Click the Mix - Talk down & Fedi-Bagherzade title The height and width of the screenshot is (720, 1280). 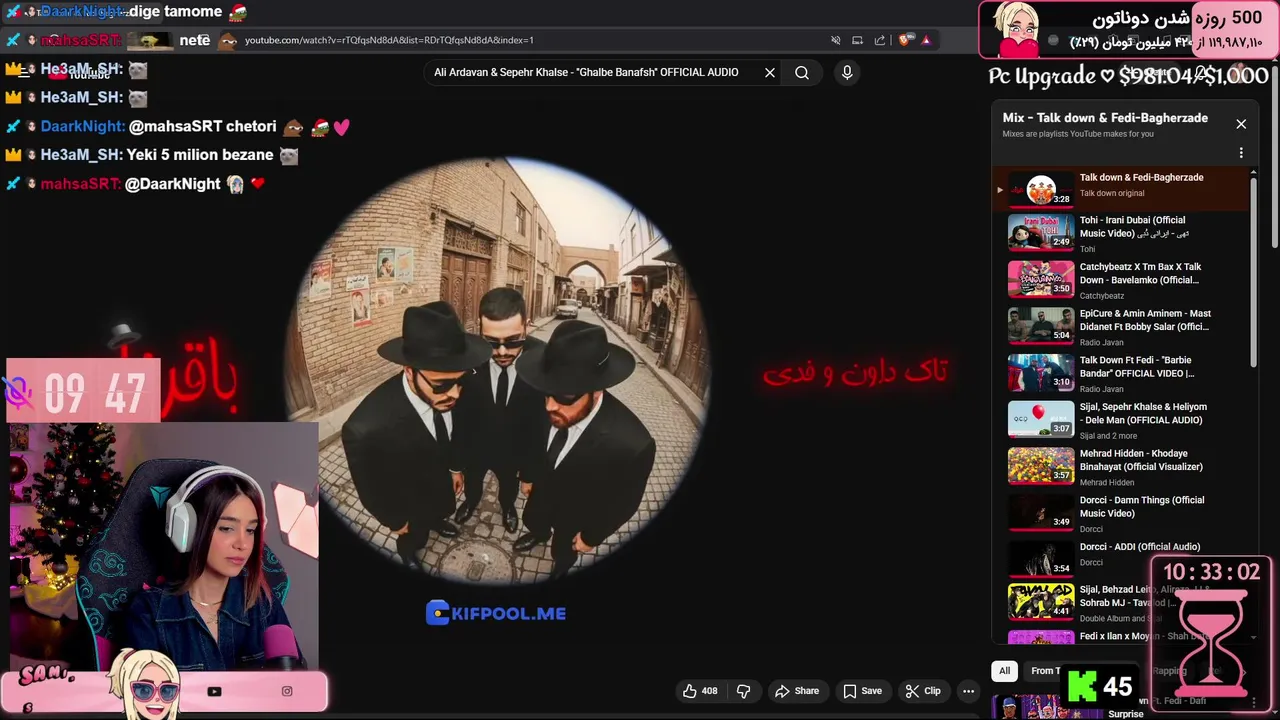[x=1105, y=118]
